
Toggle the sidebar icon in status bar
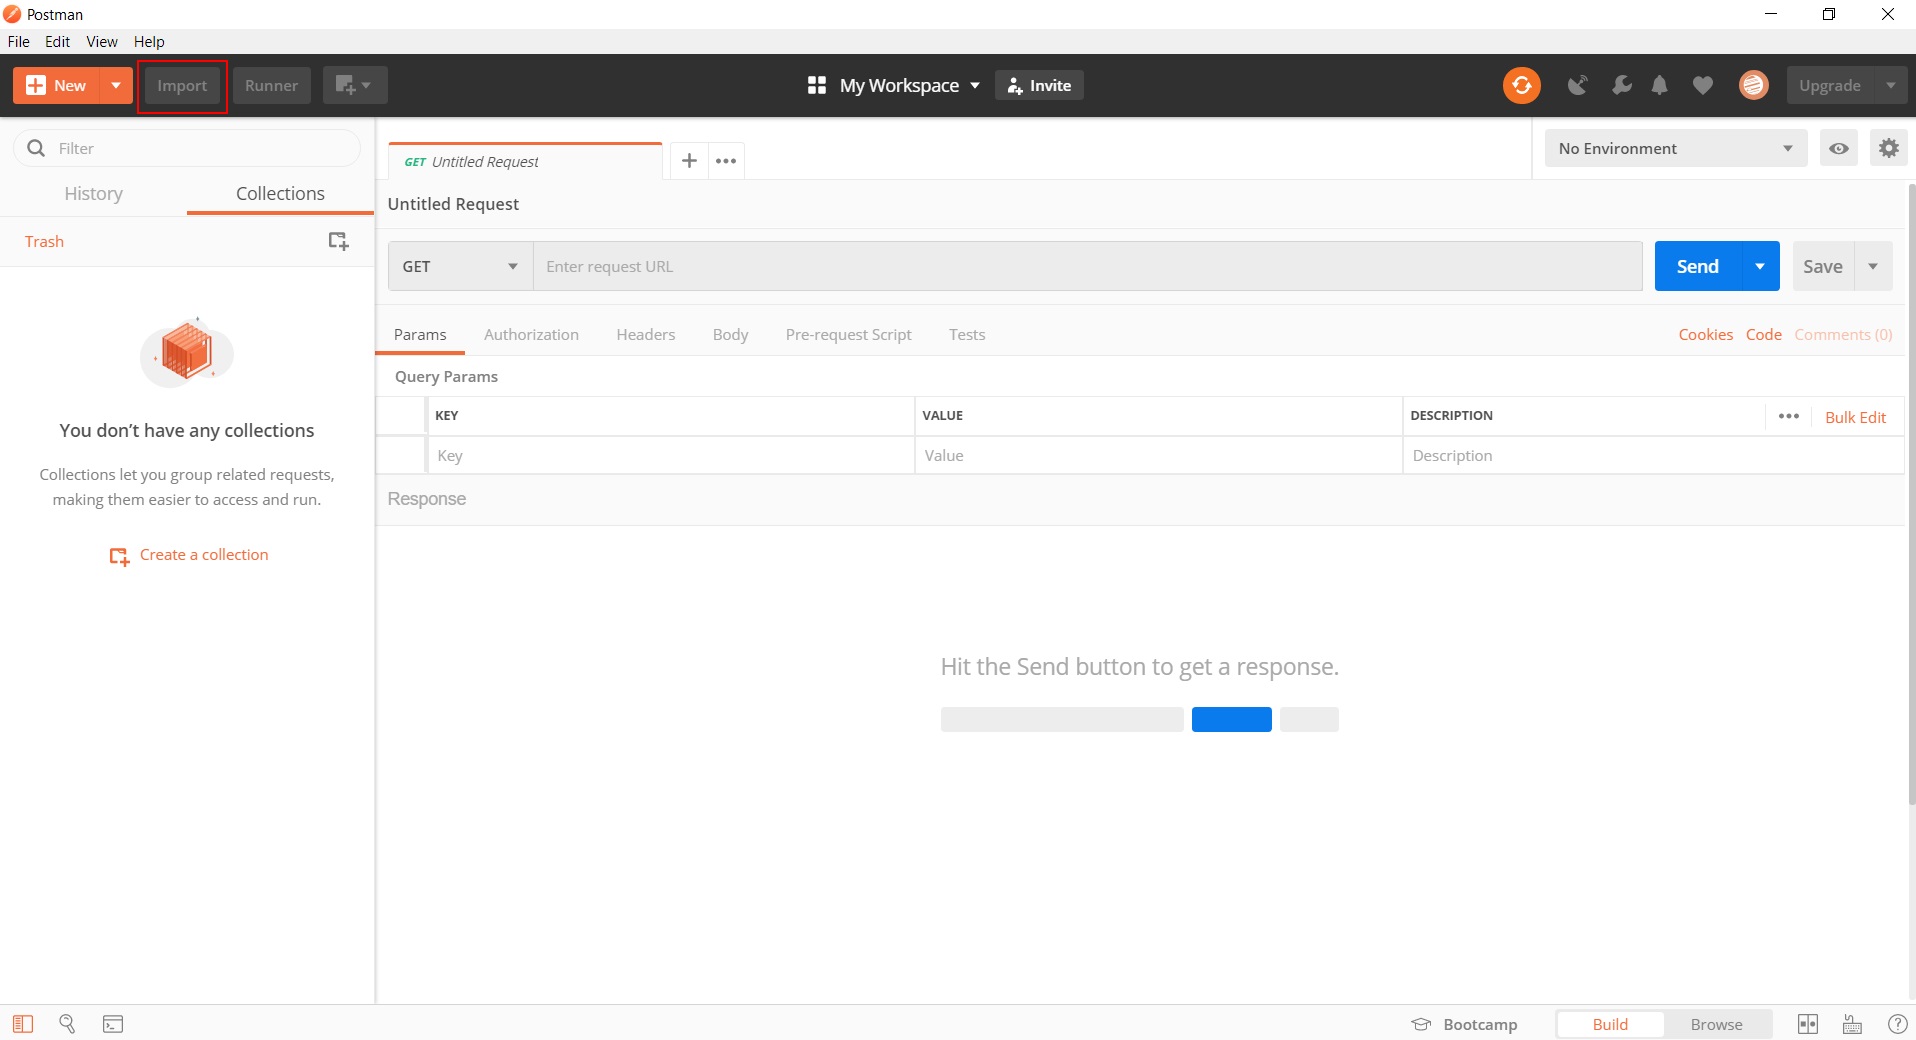(x=23, y=1024)
